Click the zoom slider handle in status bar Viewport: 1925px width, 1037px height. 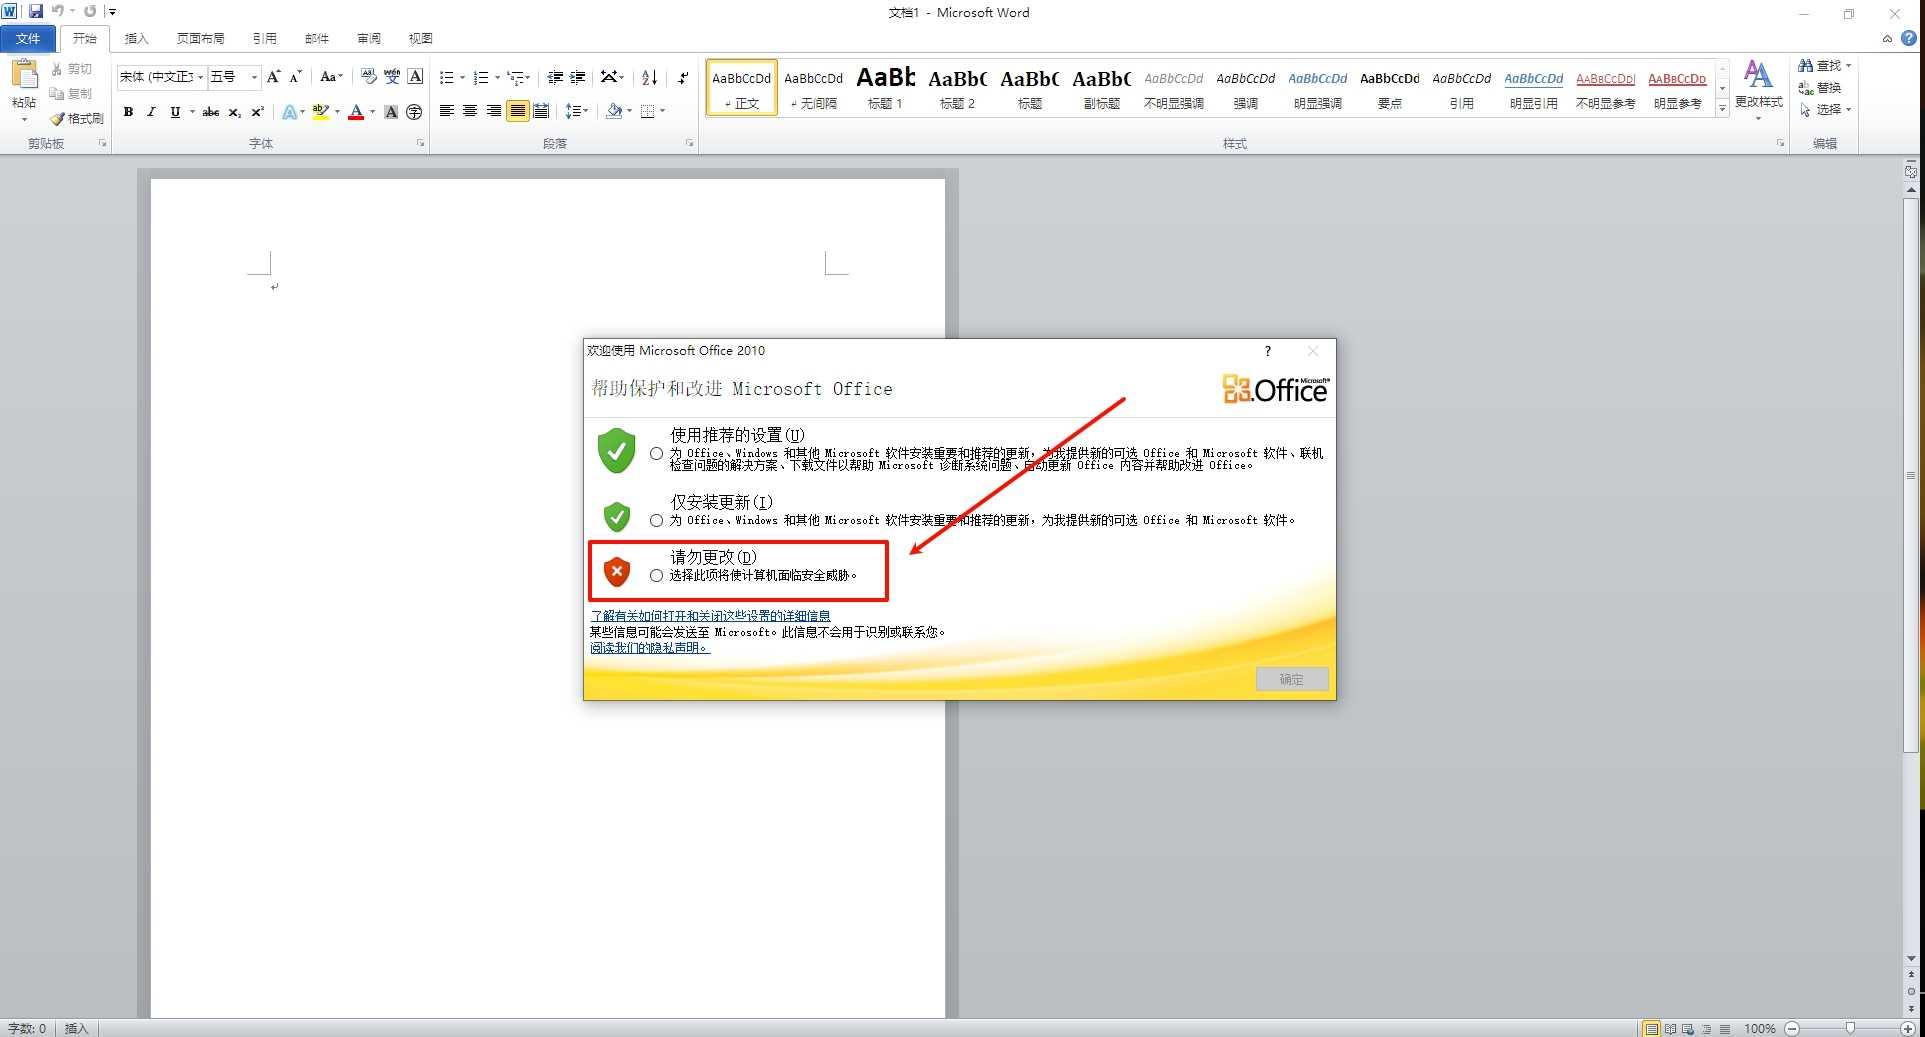pos(1850,1028)
